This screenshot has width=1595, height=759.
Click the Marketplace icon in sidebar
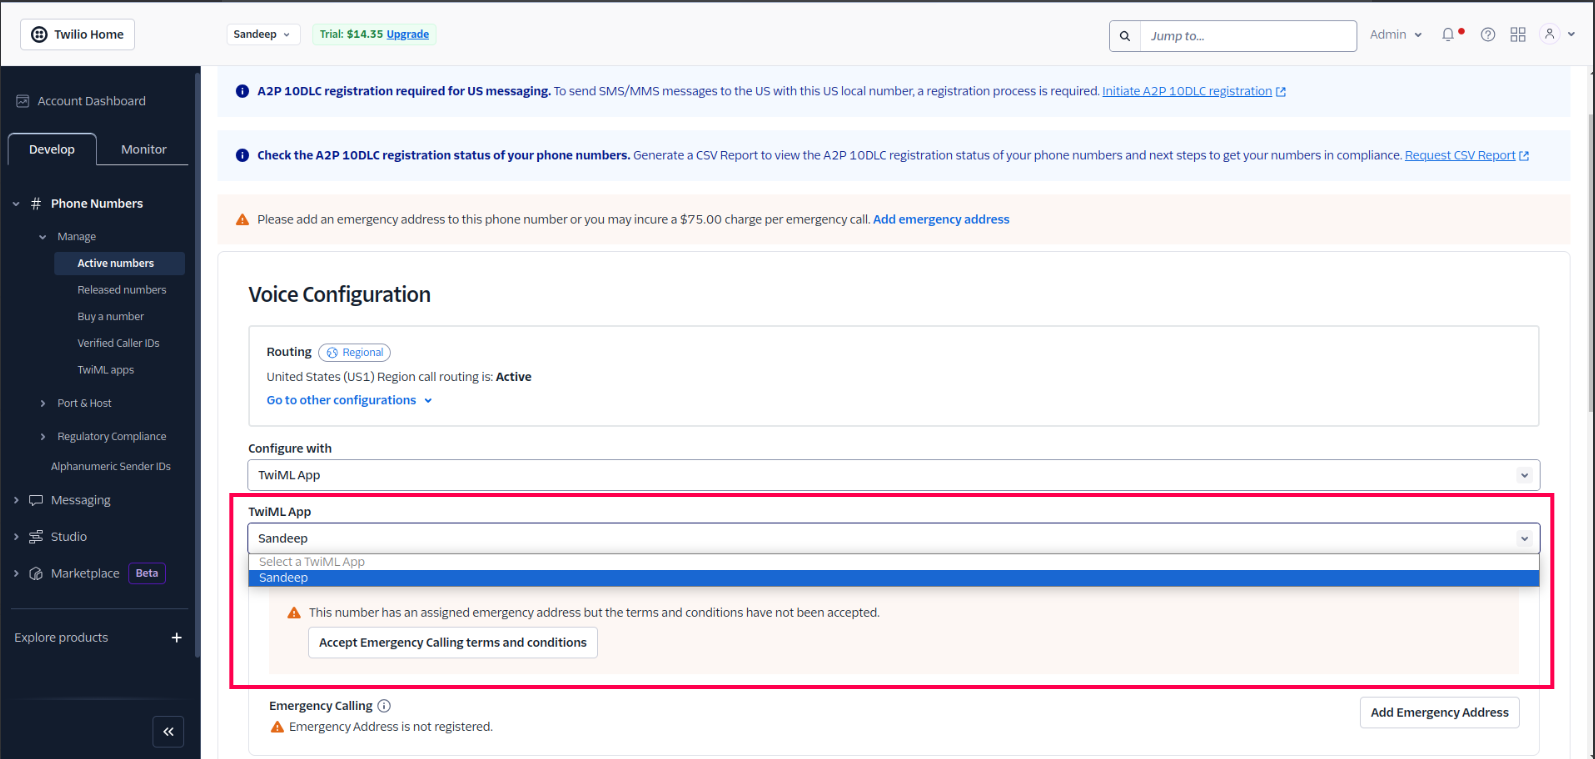click(36, 574)
